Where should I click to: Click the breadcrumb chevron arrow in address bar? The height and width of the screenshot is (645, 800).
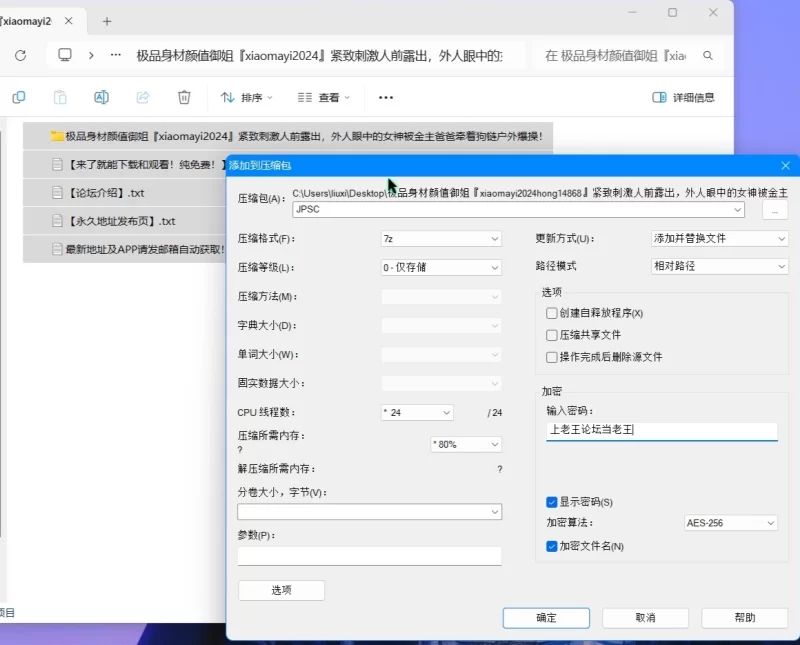coord(91,55)
